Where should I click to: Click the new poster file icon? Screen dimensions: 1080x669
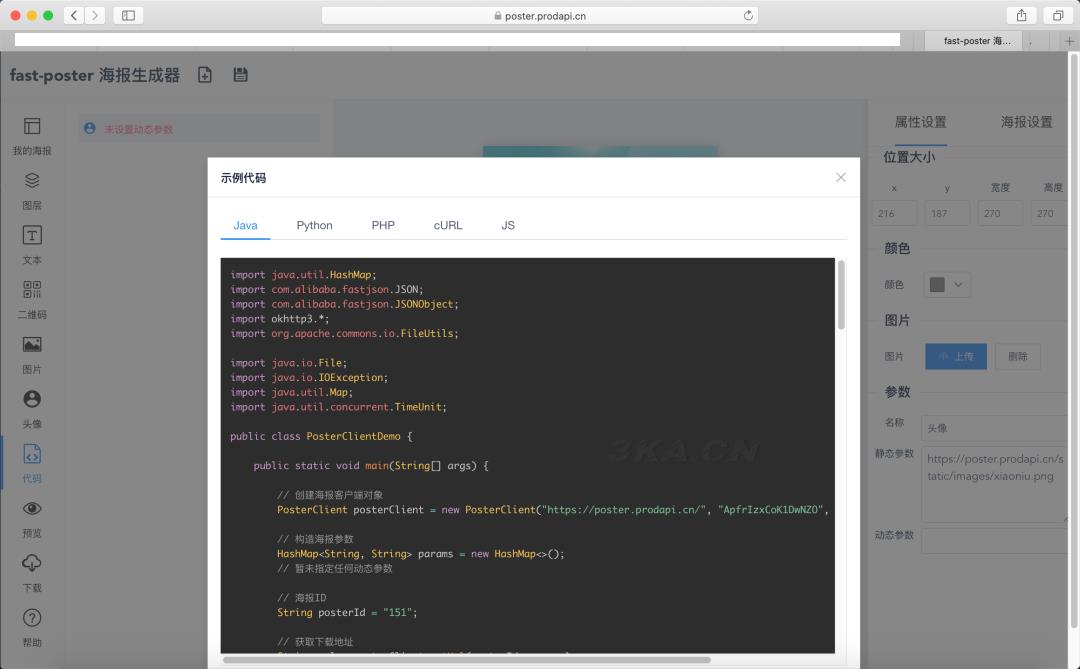205,75
